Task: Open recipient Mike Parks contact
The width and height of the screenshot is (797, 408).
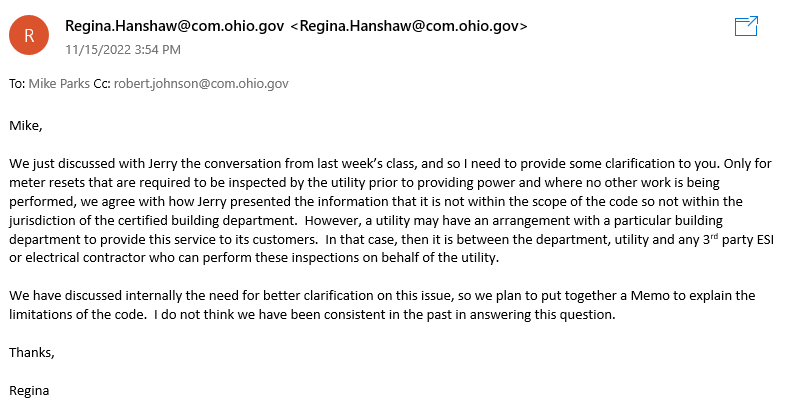Action: [59, 83]
